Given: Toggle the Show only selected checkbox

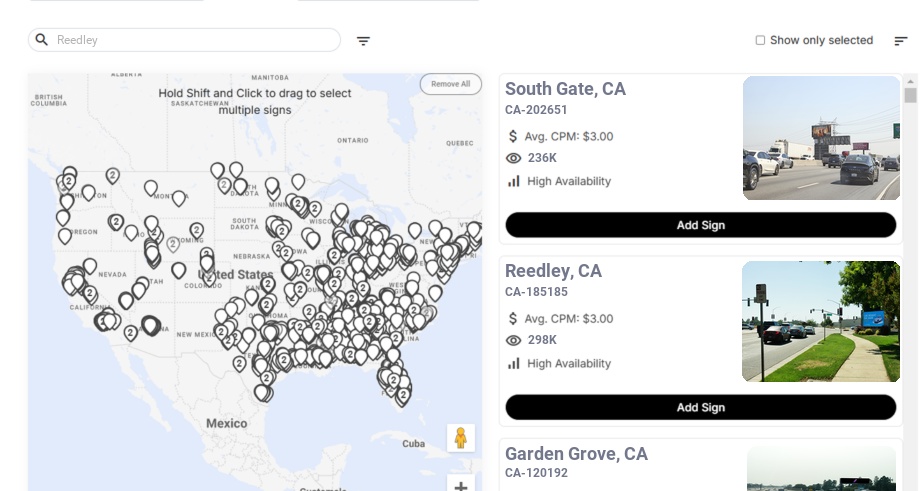Looking at the screenshot, I should pyautogui.click(x=760, y=41).
